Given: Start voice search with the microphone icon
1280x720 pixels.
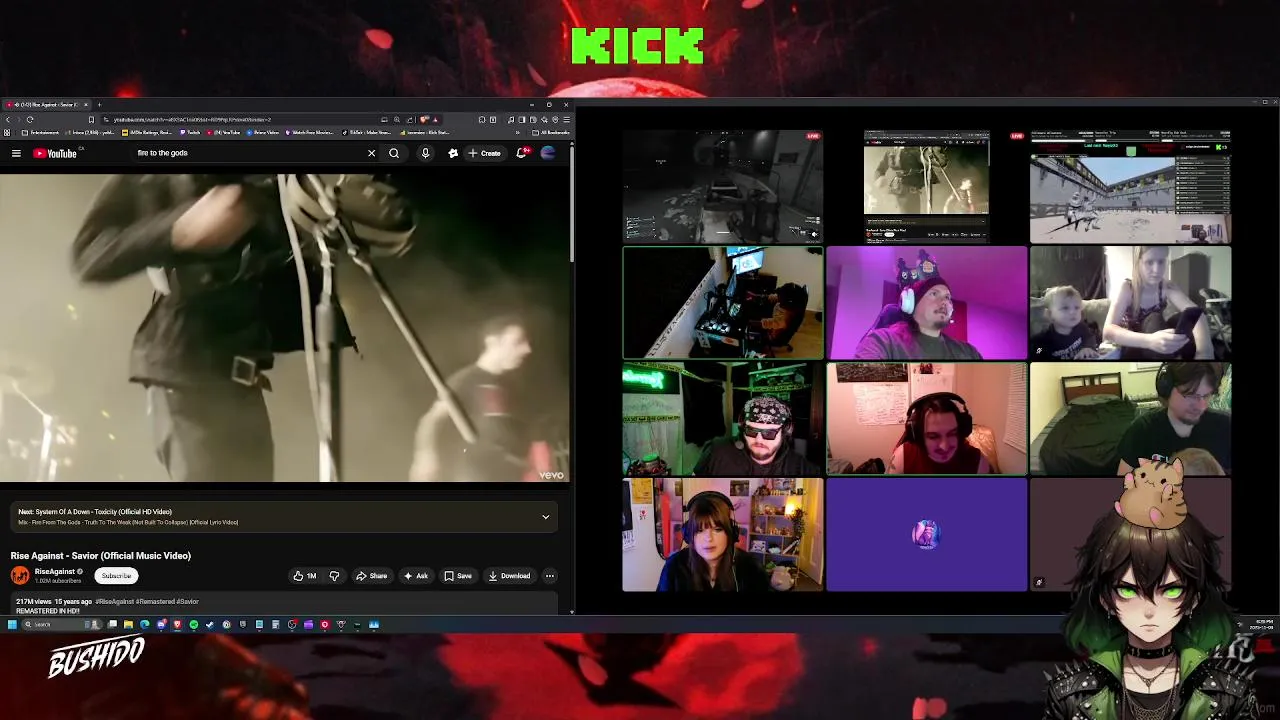Looking at the screenshot, I should tap(425, 153).
